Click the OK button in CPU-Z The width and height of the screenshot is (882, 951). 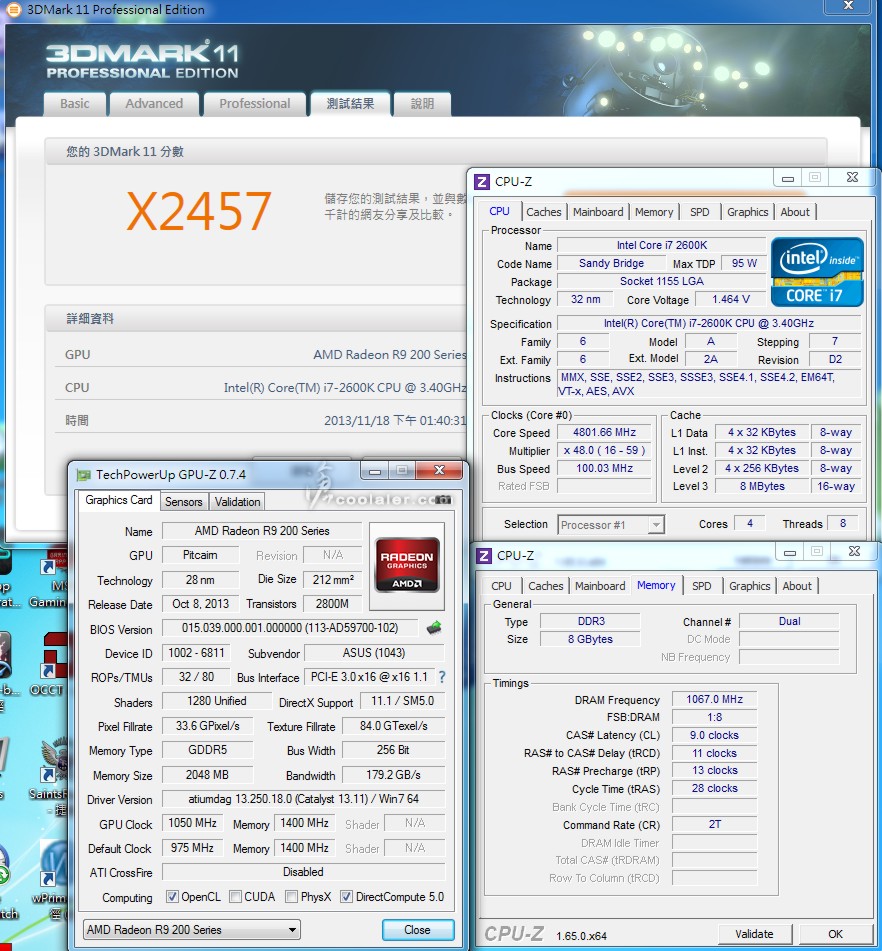click(x=835, y=934)
